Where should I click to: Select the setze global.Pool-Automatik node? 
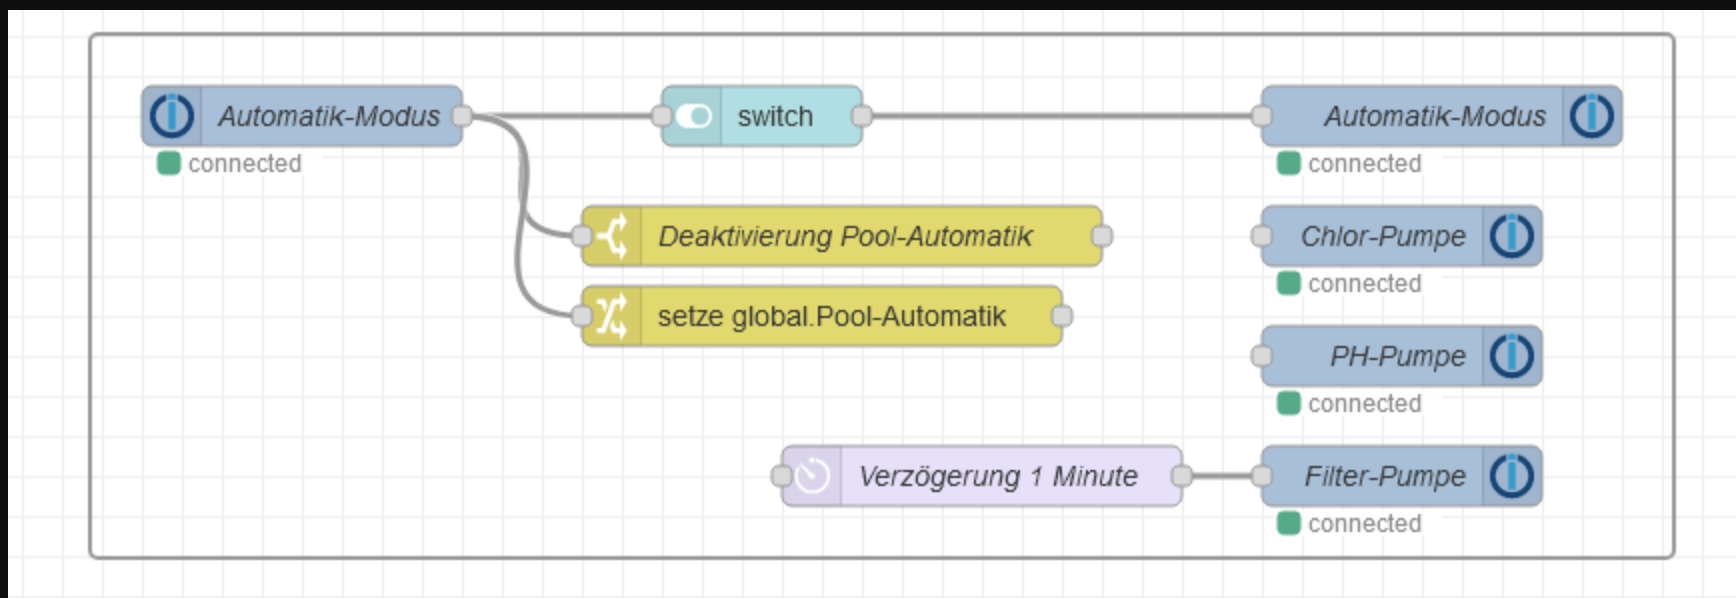[831, 316]
